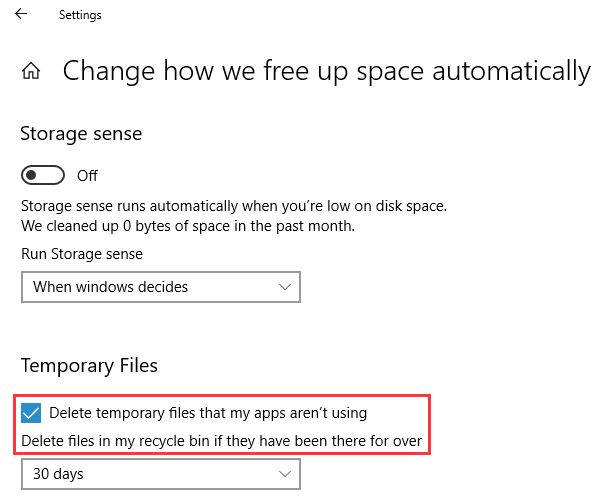
Task: Click the Change how we free up space heading
Action: pyautogui.click(x=327, y=71)
